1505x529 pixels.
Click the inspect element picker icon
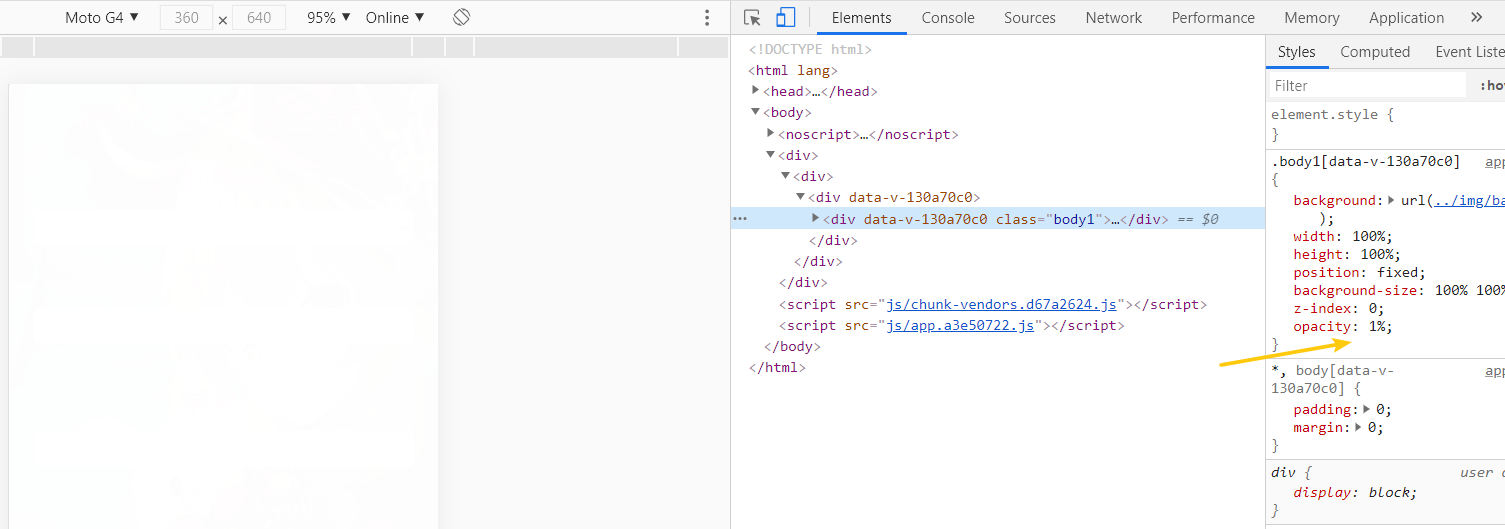click(753, 18)
